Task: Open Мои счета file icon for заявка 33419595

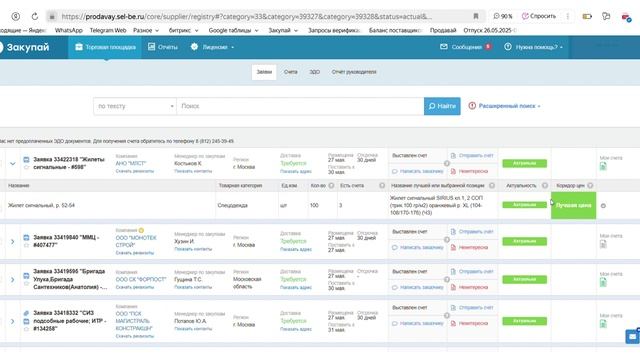Action: click(603, 282)
